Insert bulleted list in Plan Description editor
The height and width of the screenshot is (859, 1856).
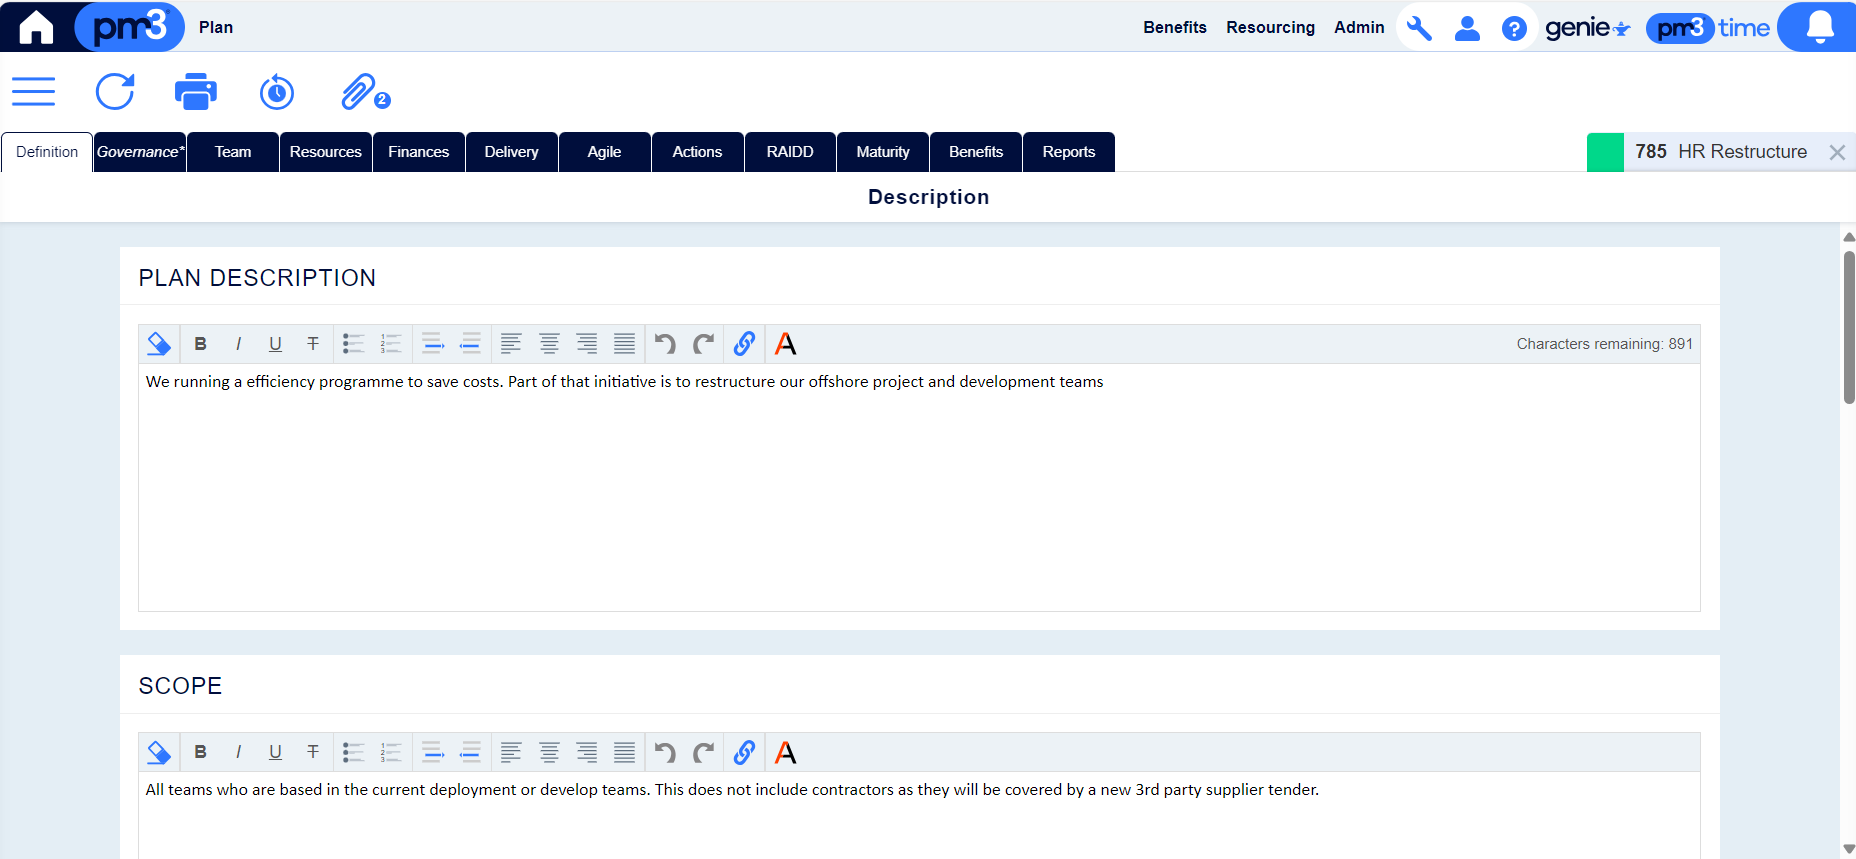point(353,344)
